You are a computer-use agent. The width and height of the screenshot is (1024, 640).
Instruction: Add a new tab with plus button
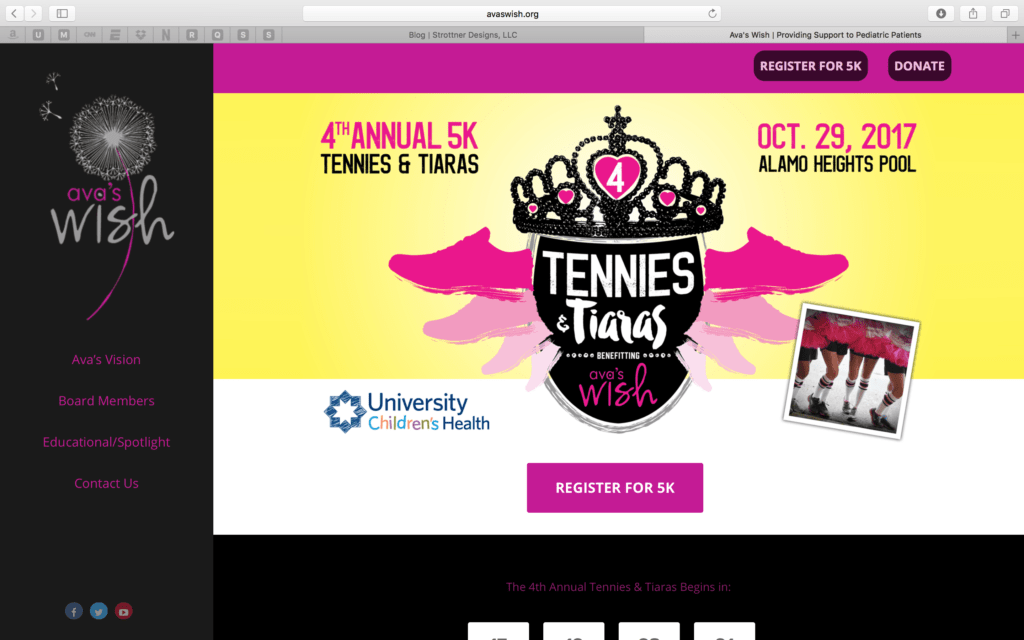(1016, 35)
